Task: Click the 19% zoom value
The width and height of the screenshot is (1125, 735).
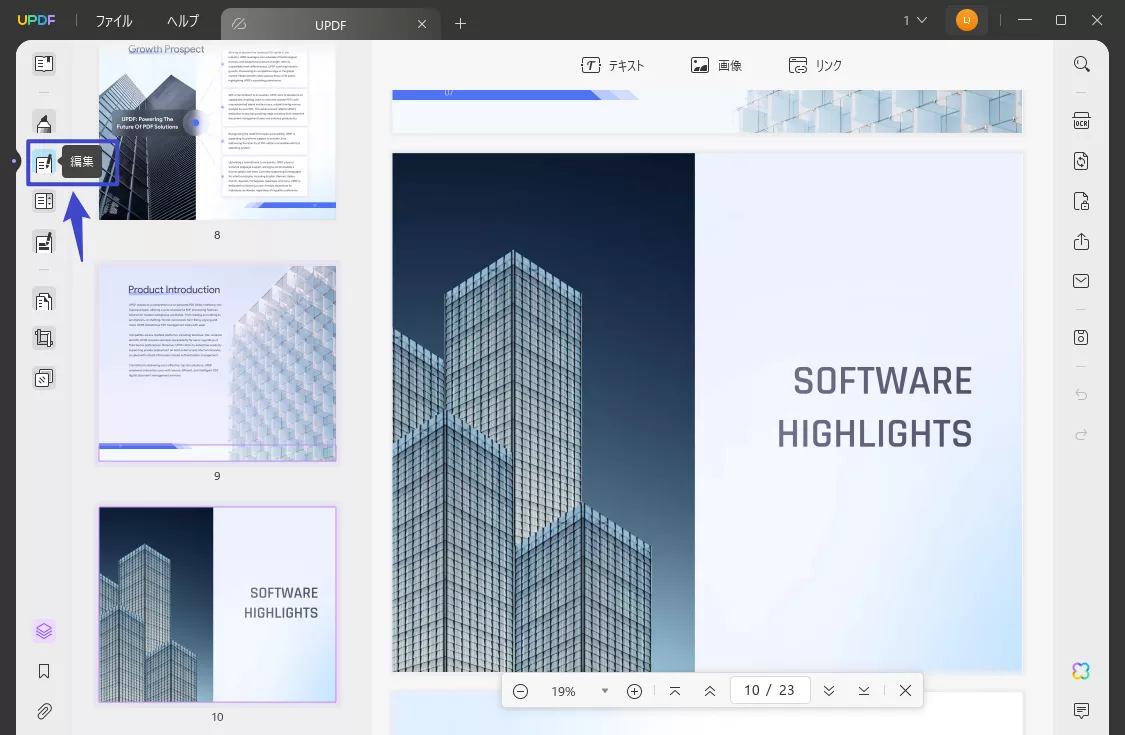Action: pos(563,691)
